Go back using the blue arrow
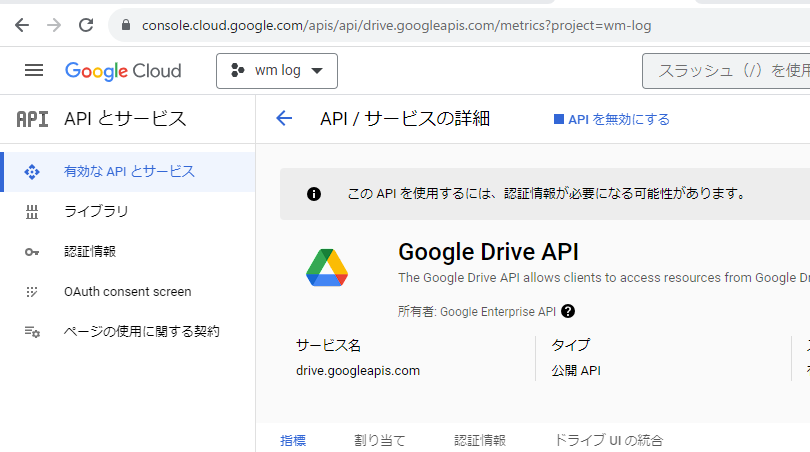The image size is (810, 452). click(x=284, y=119)
